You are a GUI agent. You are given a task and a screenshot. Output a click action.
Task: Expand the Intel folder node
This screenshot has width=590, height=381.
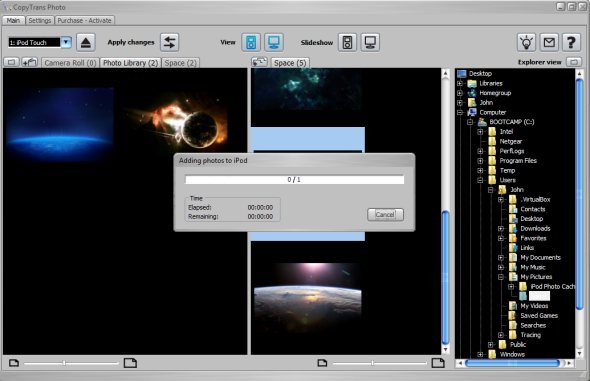[480, 132]
